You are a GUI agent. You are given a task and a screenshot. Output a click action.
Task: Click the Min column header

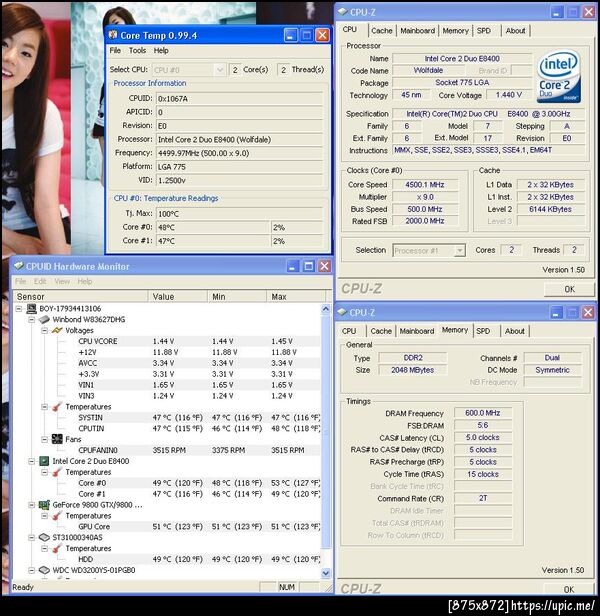pos(237,297)
